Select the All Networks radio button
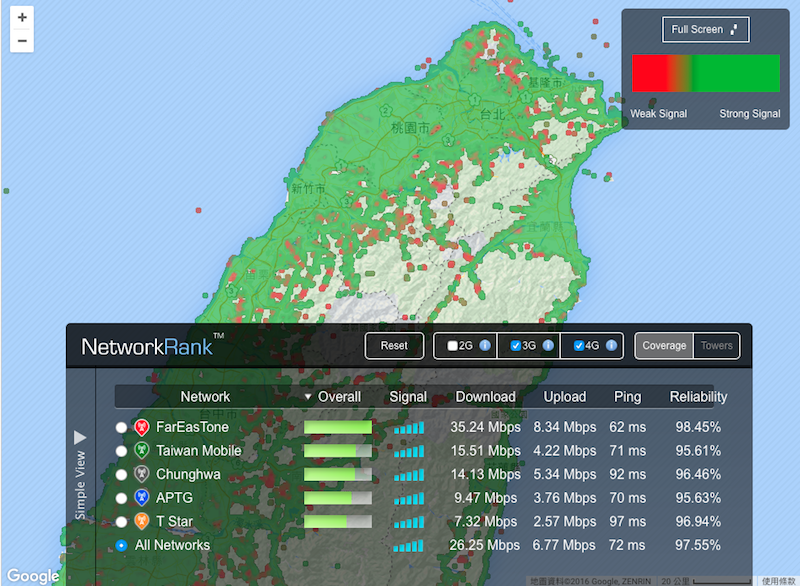This screenshot has height=586, width=800. tap(121, 545)
